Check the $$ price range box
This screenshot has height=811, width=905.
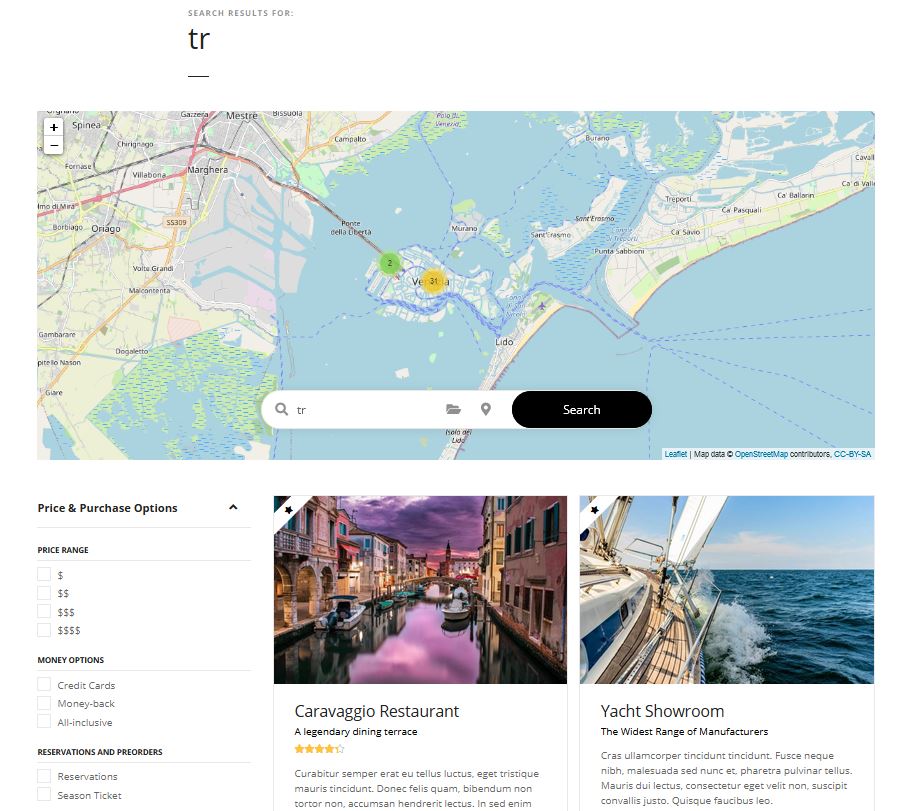pos(44,593)
